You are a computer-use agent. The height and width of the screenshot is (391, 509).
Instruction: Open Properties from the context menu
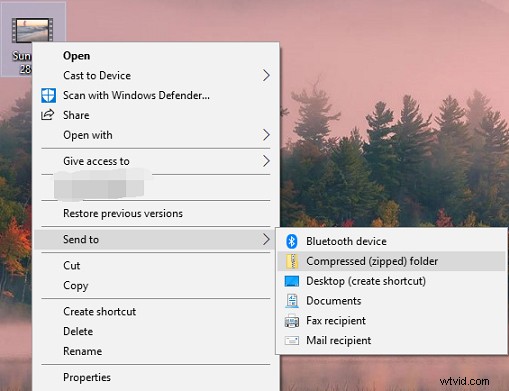[x=157, y=377]
